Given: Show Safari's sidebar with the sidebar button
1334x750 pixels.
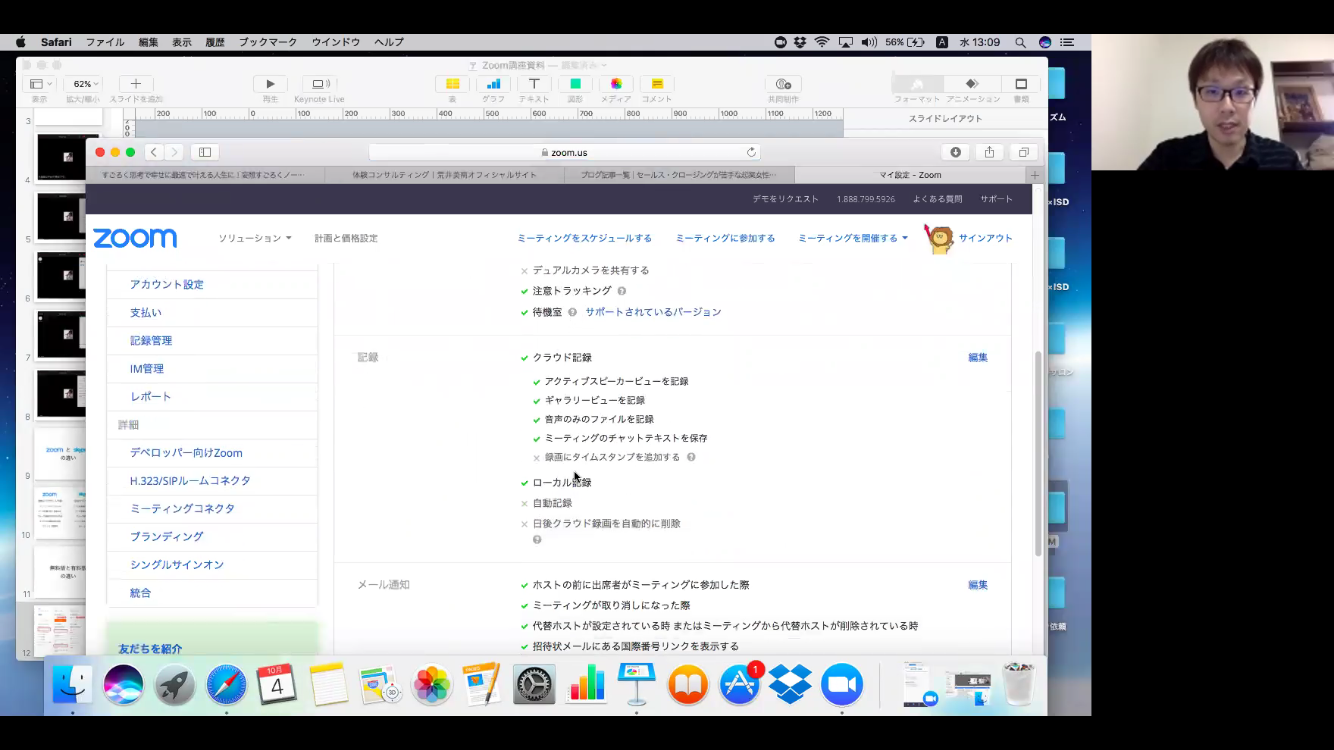Looking at the screenshot, I should point(205,152).
